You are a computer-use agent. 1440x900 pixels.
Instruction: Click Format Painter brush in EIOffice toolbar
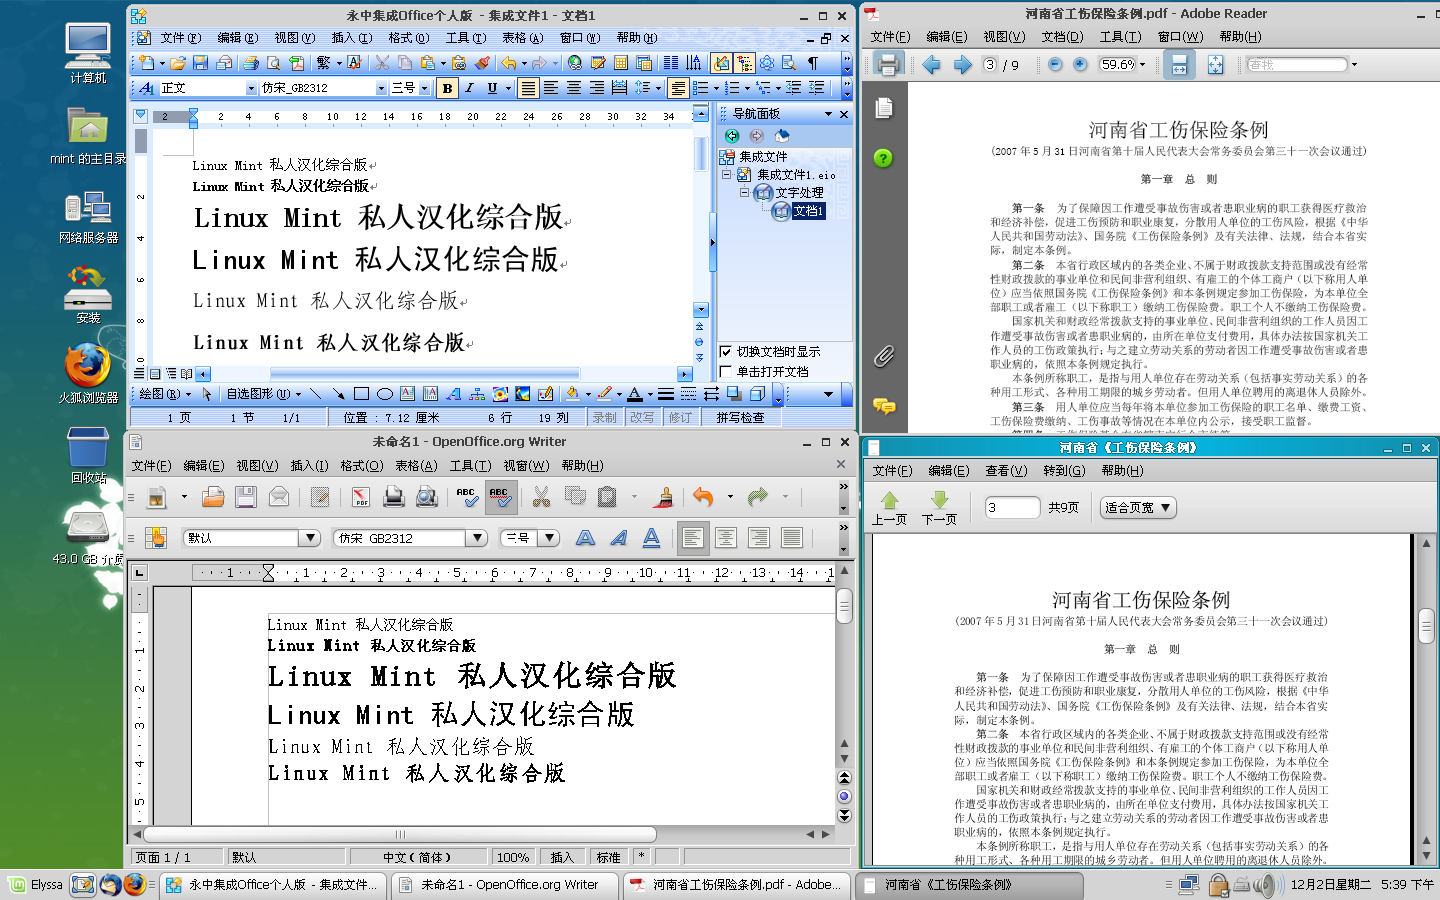(483, 63)
